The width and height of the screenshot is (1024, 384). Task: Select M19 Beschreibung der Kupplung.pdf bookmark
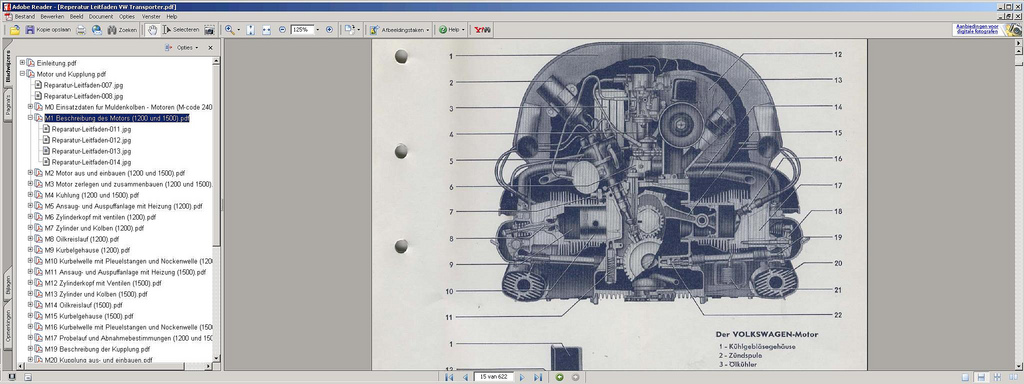tap(97, 349)
